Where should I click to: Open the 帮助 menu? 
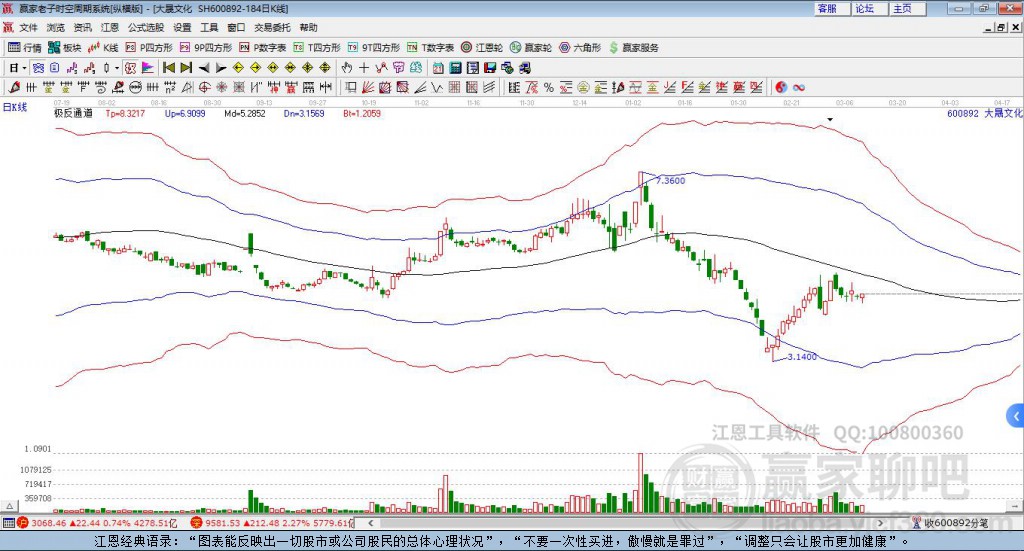(308, 27)
